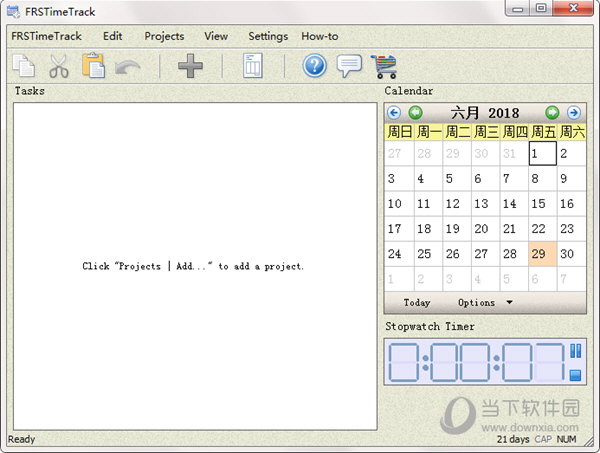Open the How-to menu

click(320, 36)
